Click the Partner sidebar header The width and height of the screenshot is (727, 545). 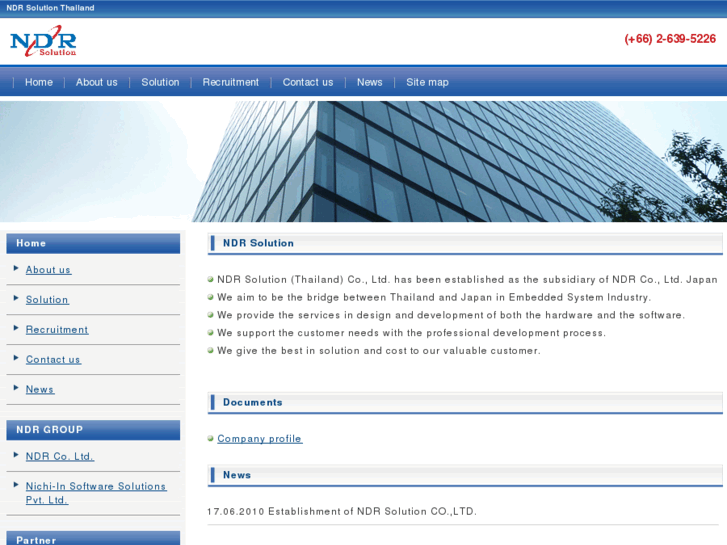click(93, 538)
